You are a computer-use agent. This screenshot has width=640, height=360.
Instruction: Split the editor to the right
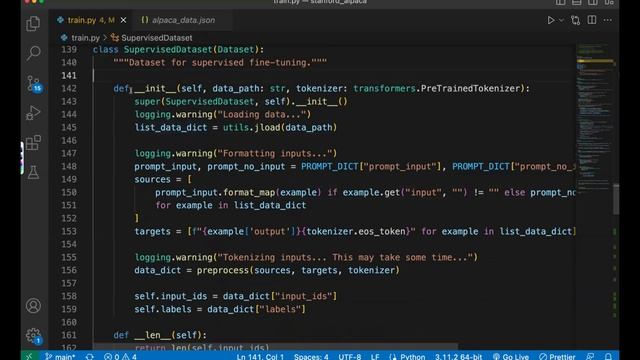click(x=592, y=20)
